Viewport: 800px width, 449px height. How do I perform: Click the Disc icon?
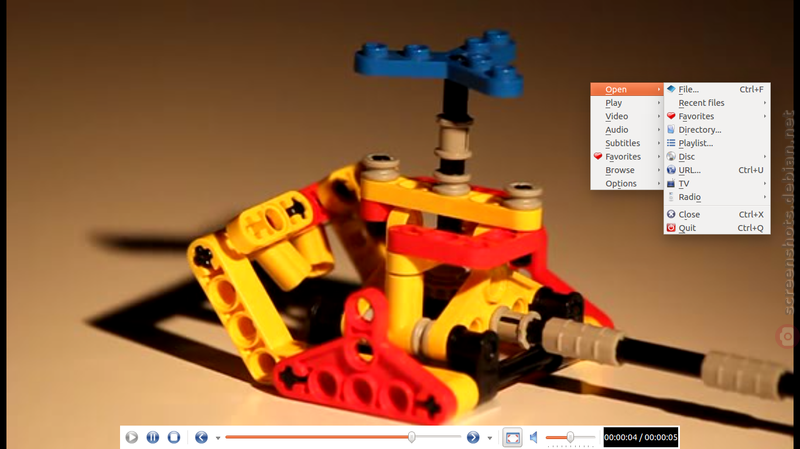point(671,157)
